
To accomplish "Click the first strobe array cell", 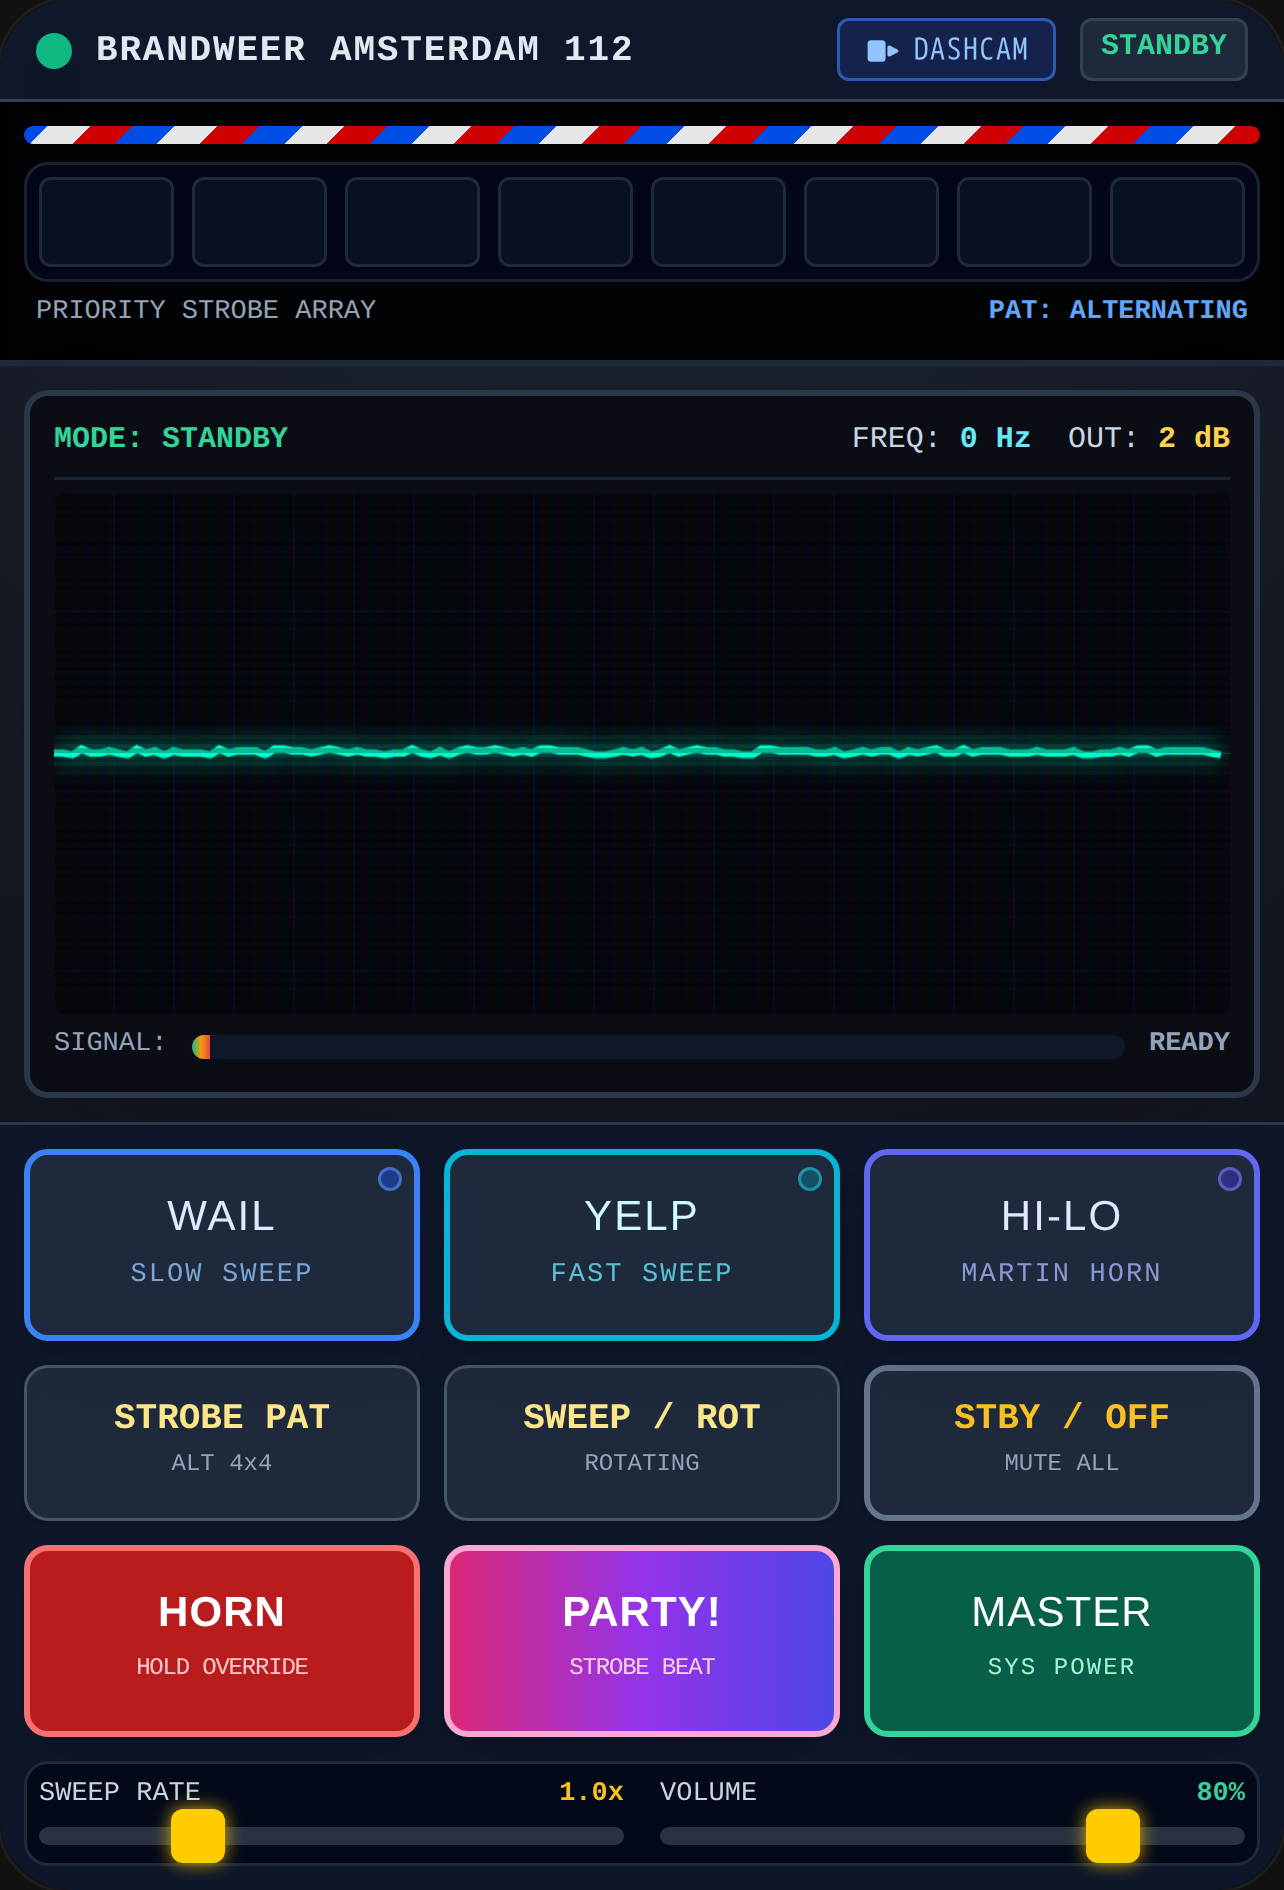I will 106,222.
